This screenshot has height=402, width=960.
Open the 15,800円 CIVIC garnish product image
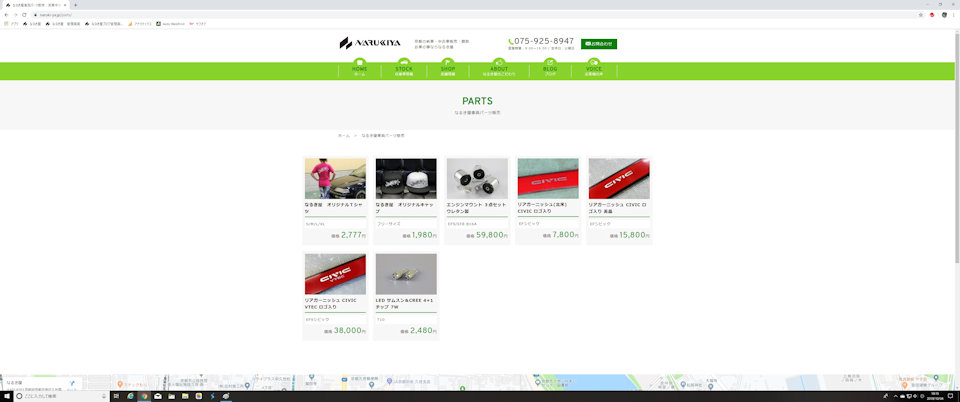tap(619, 179)
